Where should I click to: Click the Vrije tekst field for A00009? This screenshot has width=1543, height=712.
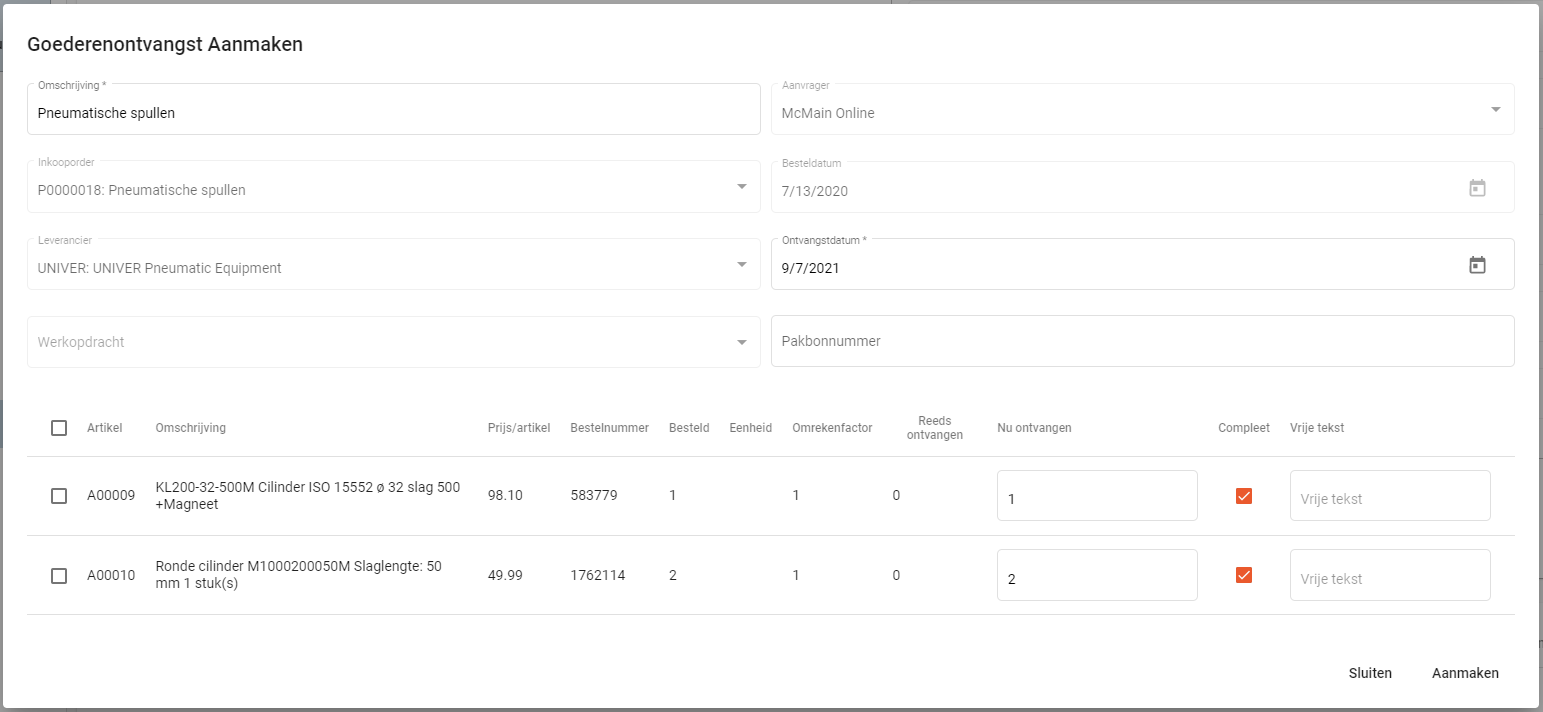(x=1389, y=497)
